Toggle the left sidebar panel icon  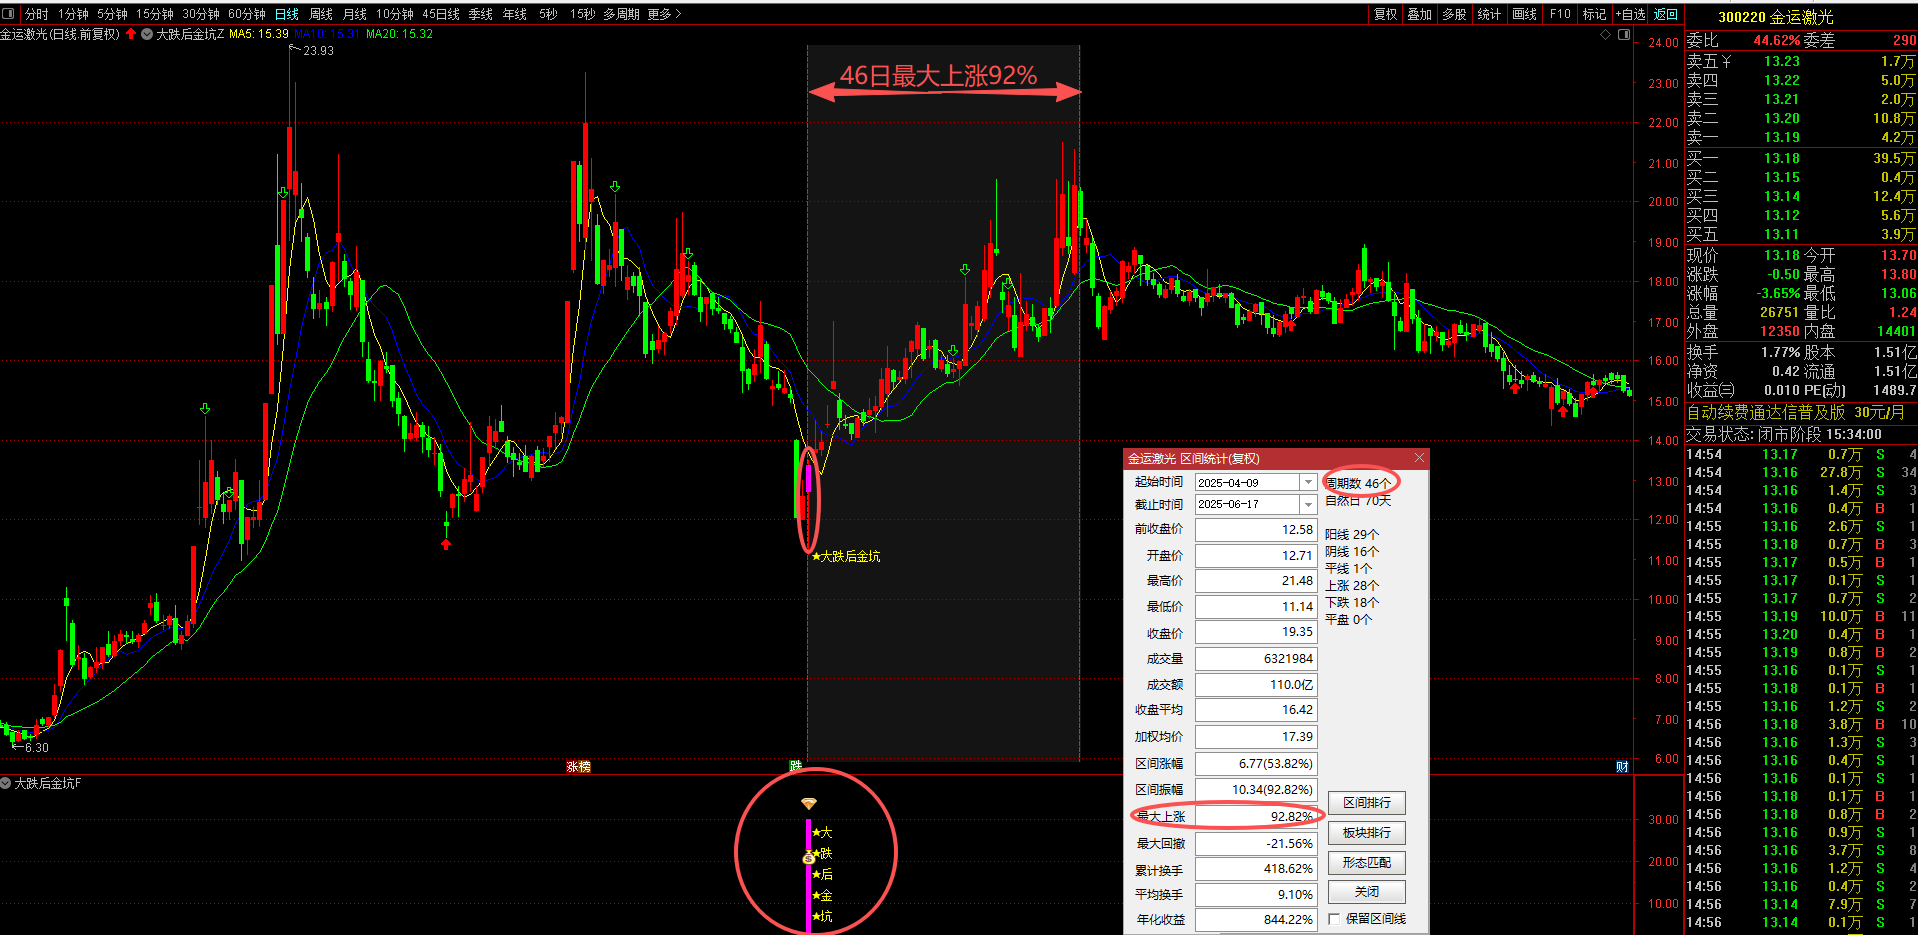click(10, 14)
